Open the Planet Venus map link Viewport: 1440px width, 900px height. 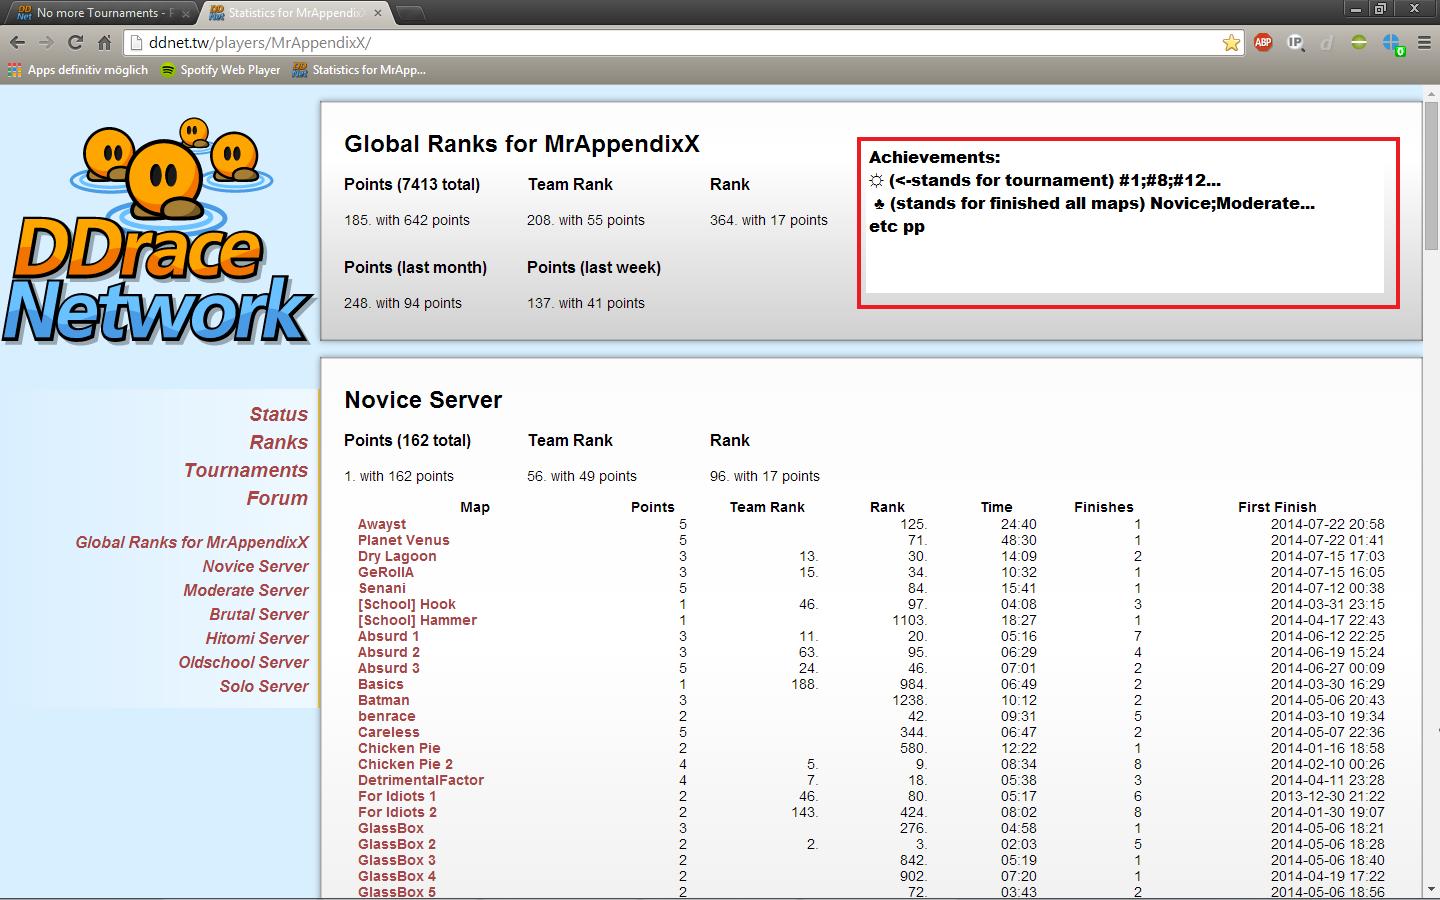point(403,540)
